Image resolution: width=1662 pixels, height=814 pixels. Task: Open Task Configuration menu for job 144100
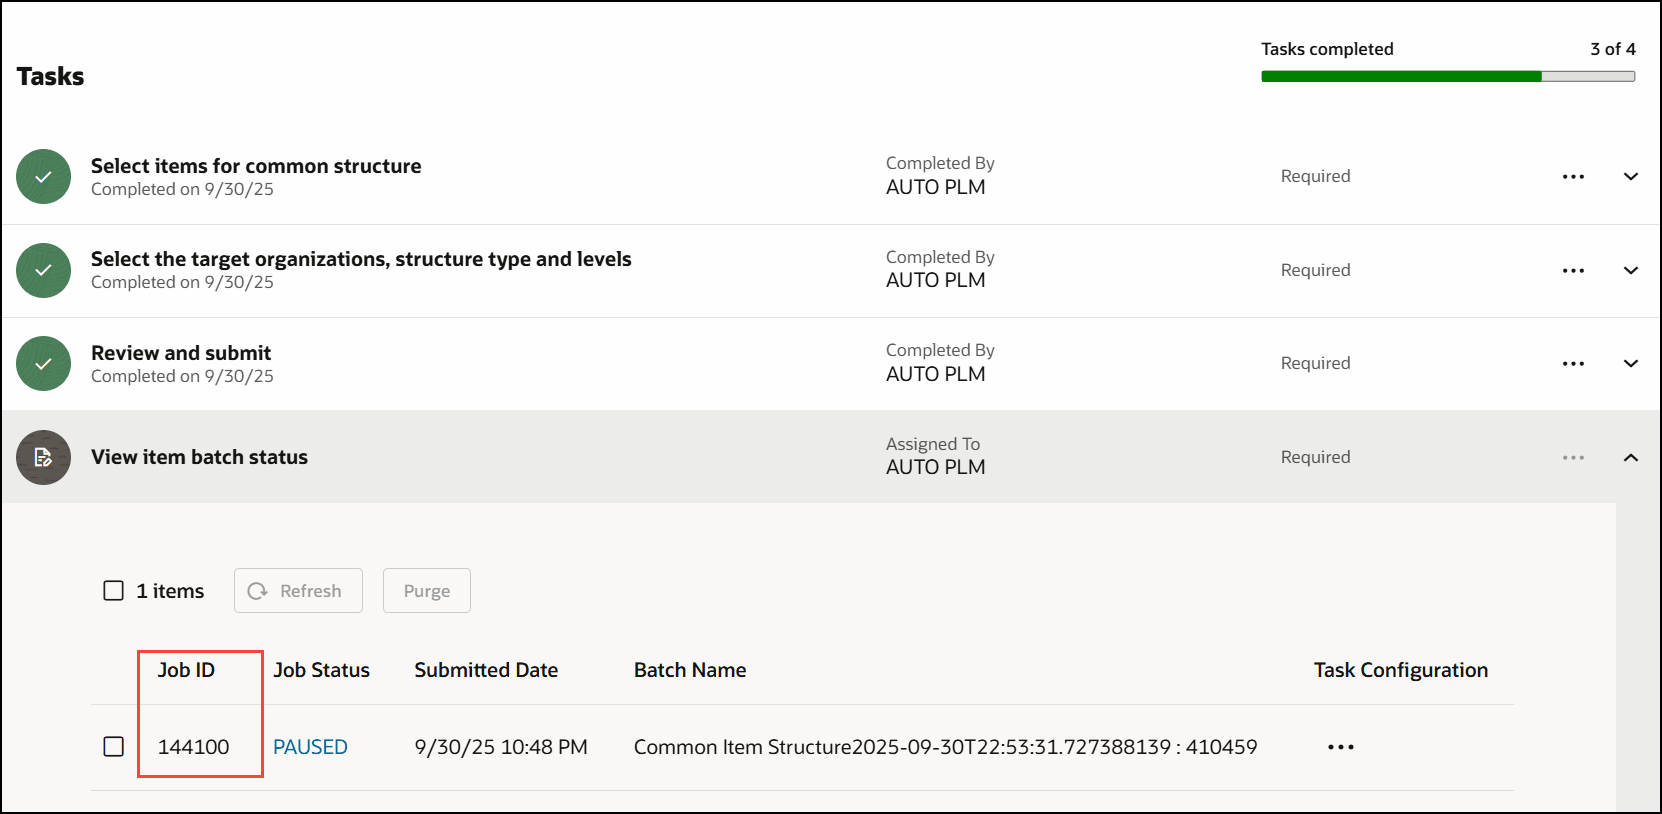click(1340, 747)
